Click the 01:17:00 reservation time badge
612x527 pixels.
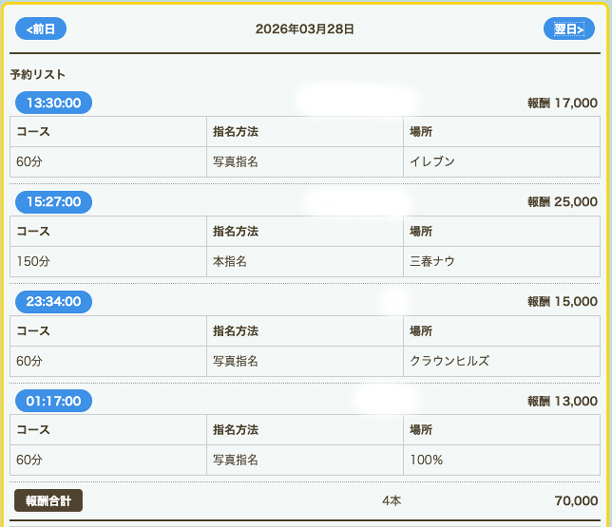point(54,401)
